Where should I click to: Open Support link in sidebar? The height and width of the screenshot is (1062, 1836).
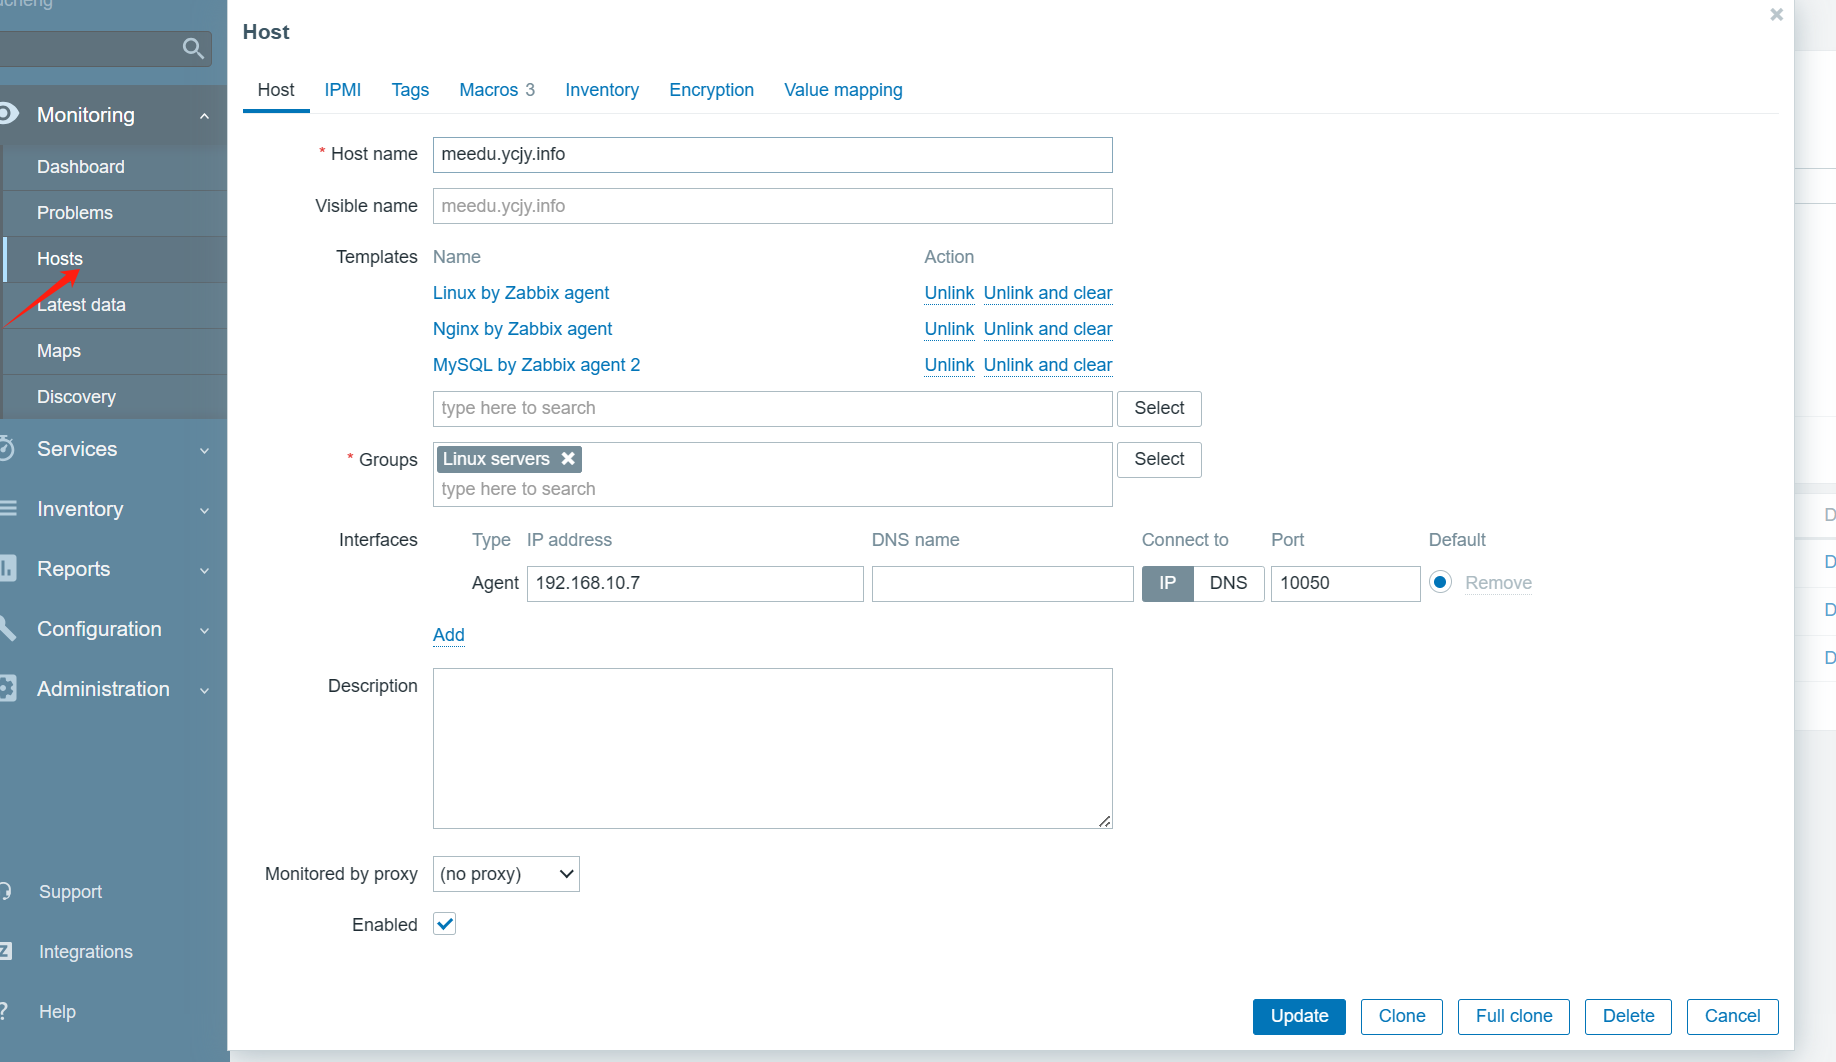(x=70, y=892)
